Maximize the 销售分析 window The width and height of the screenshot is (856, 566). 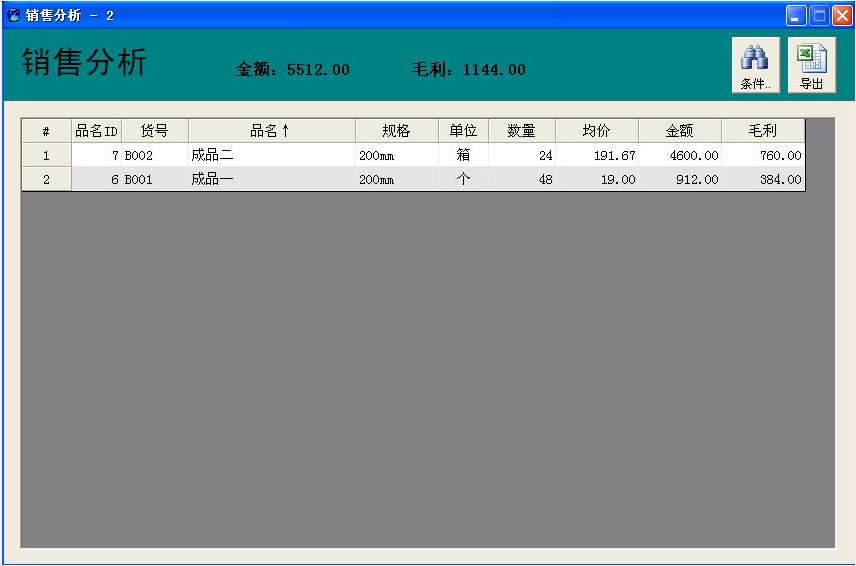pyautogui.click(x=819, y=15)
